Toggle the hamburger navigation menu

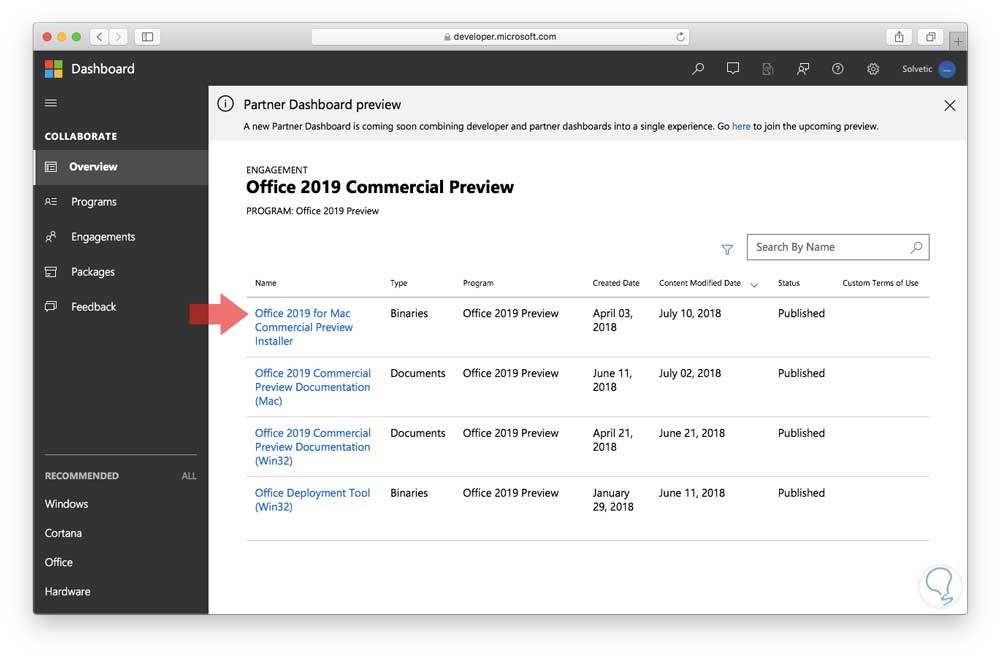(51, 103)
